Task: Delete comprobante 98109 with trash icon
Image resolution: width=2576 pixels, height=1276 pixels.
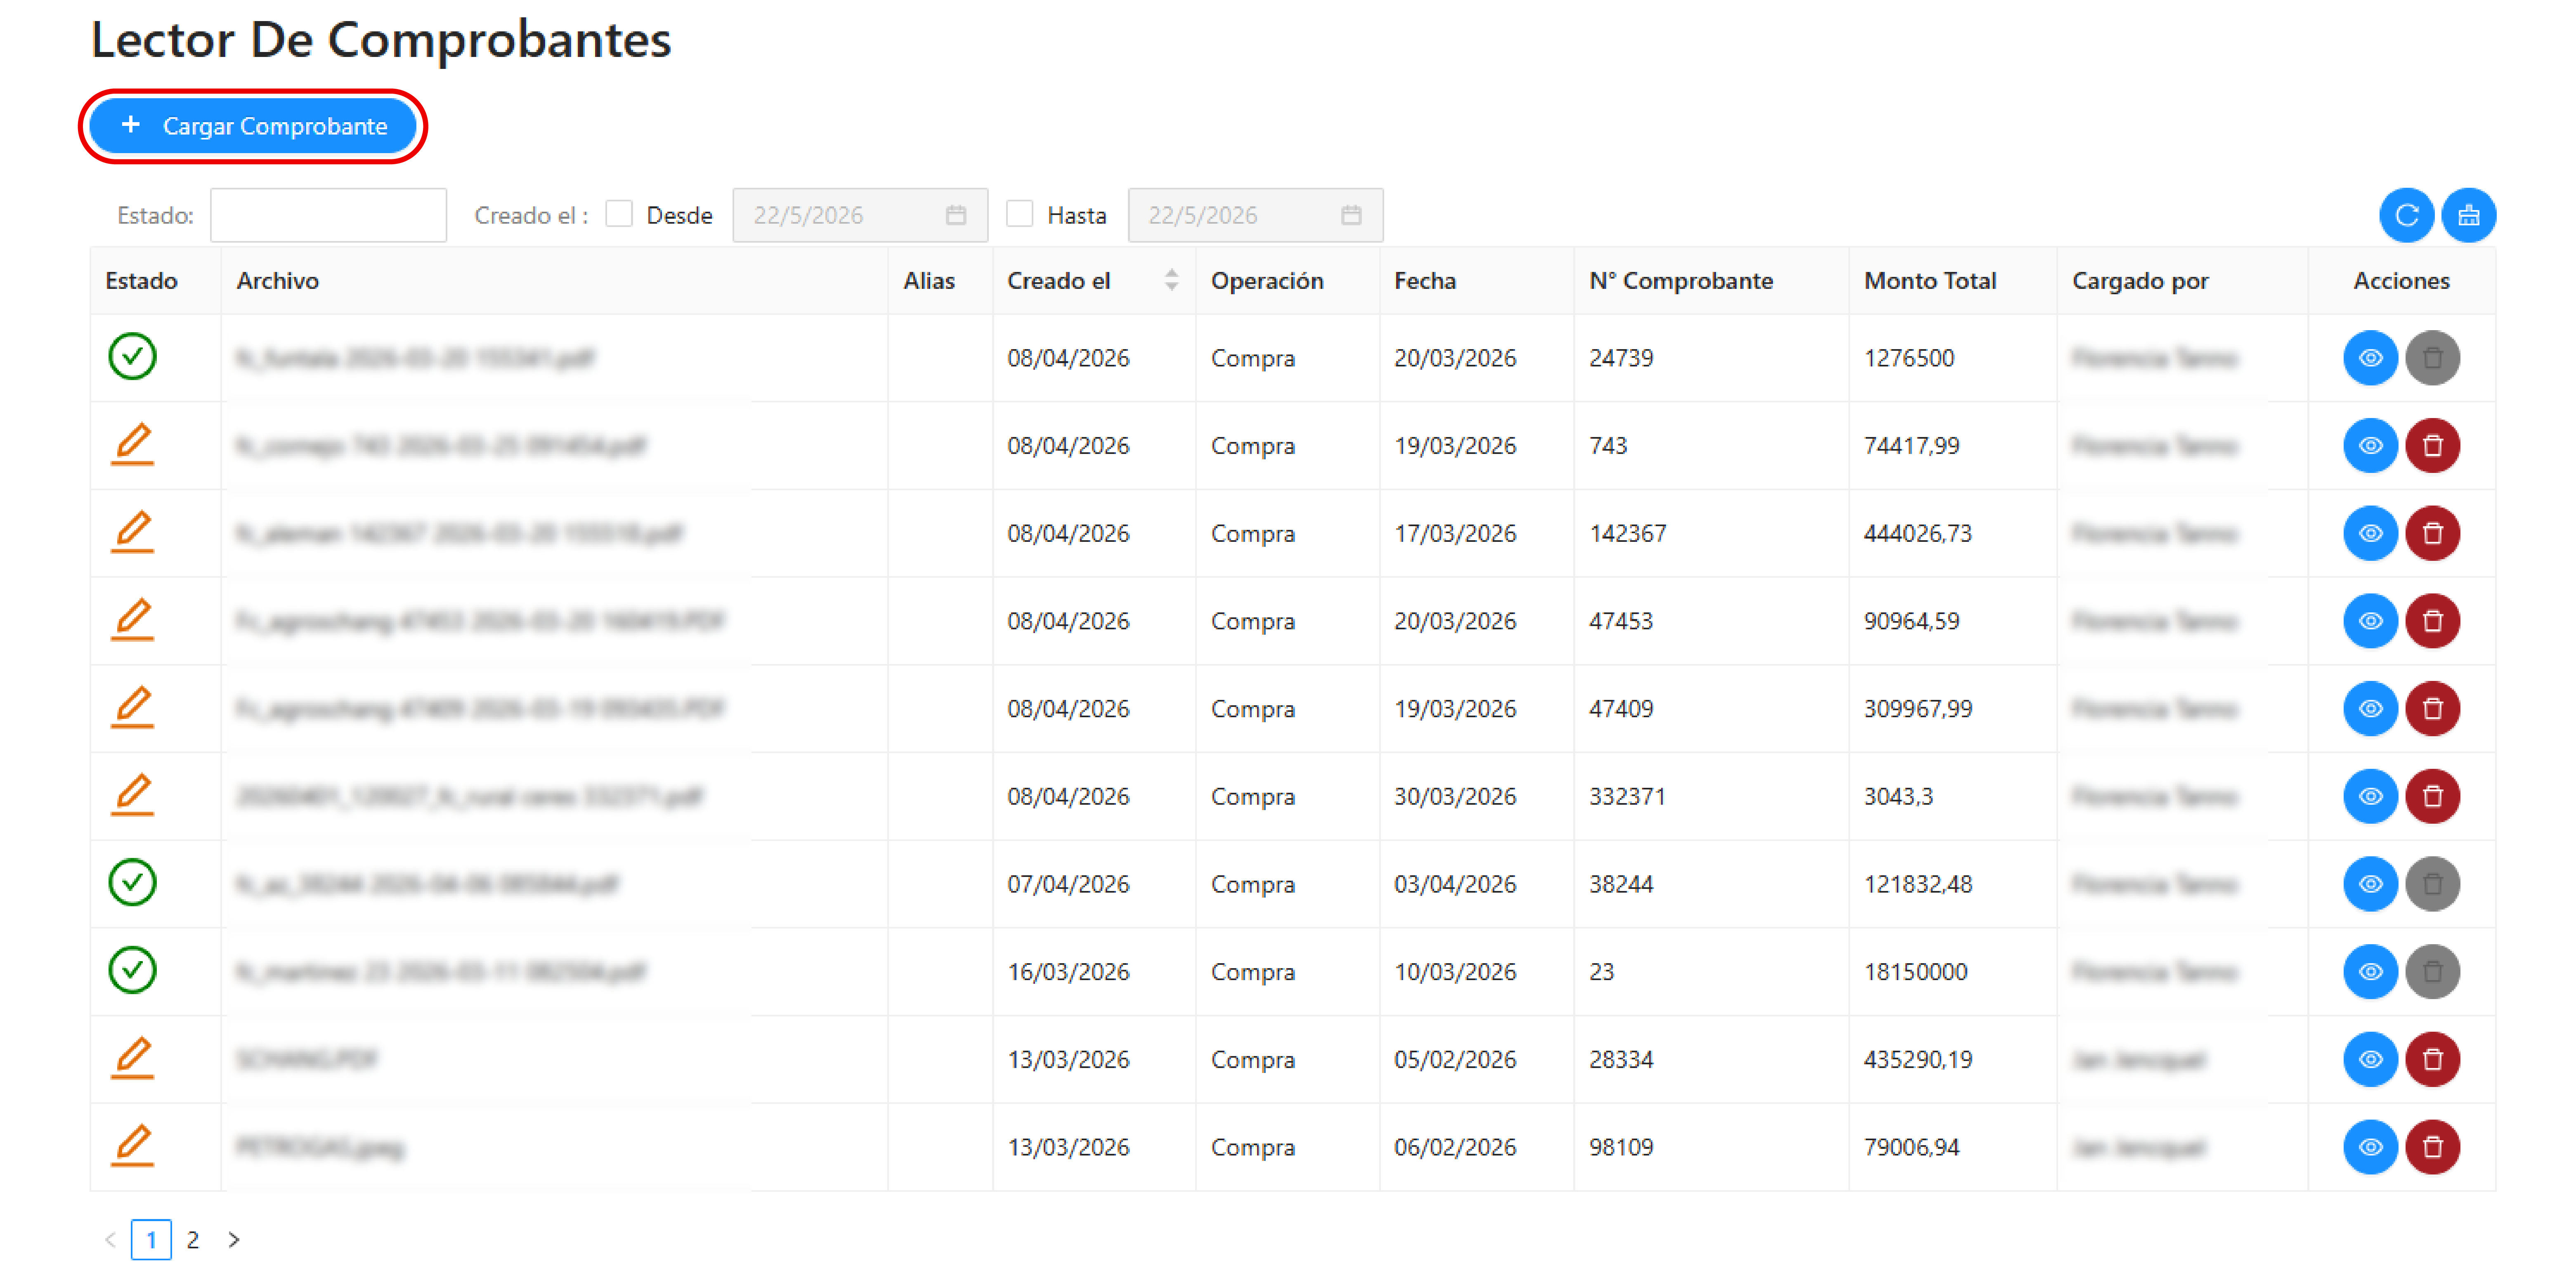Action: 2432,1147
